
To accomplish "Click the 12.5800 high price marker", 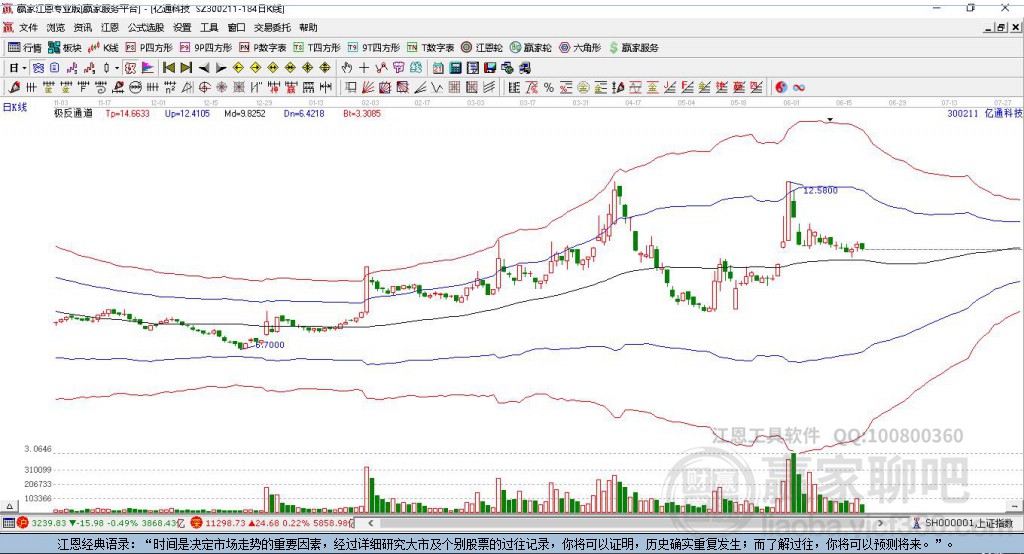I will [x=820, y=190].
